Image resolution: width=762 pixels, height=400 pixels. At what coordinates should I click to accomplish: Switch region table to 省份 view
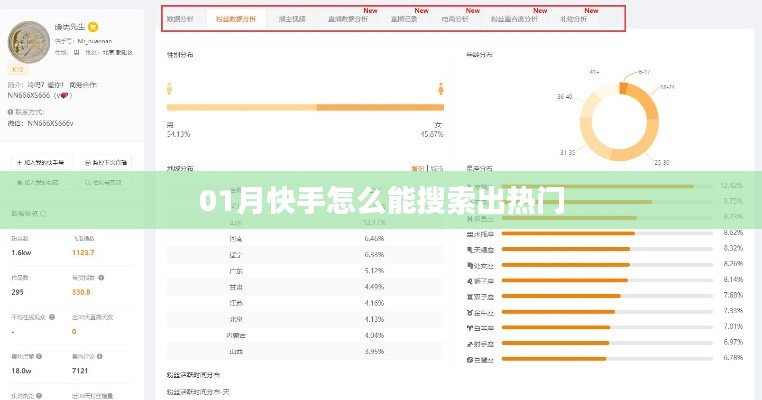[x=417, y=169]
